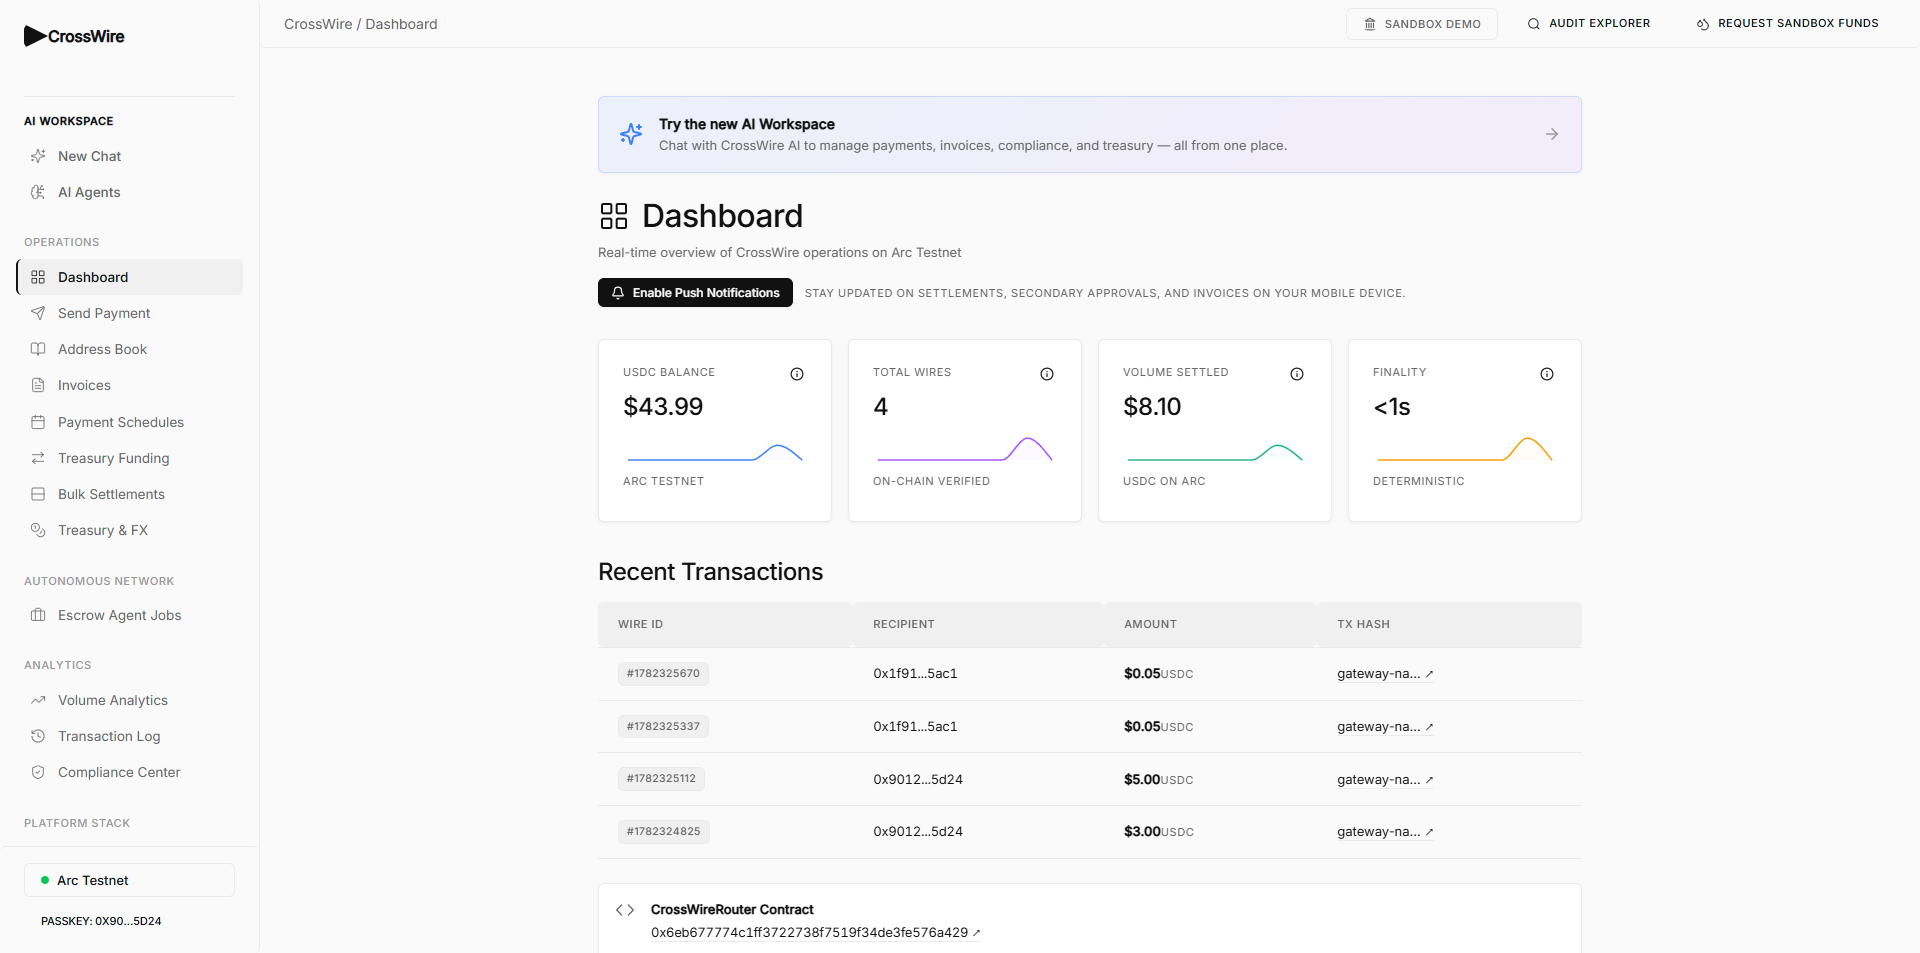
Task: Click wire ID badge #1782324825
Action: [x=664, y=832]
